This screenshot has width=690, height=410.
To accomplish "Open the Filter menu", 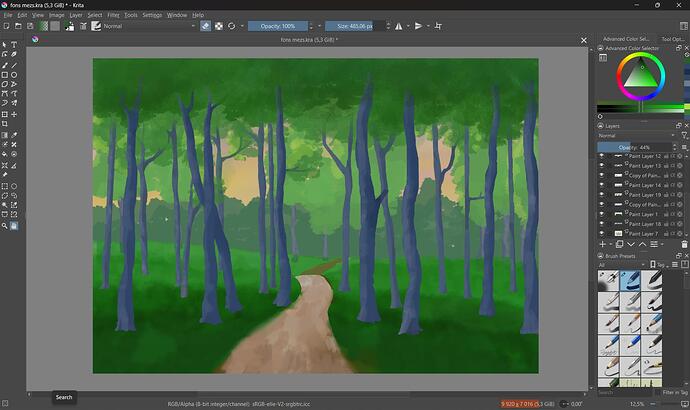I will pyautogui.click(x=113, y=15).
